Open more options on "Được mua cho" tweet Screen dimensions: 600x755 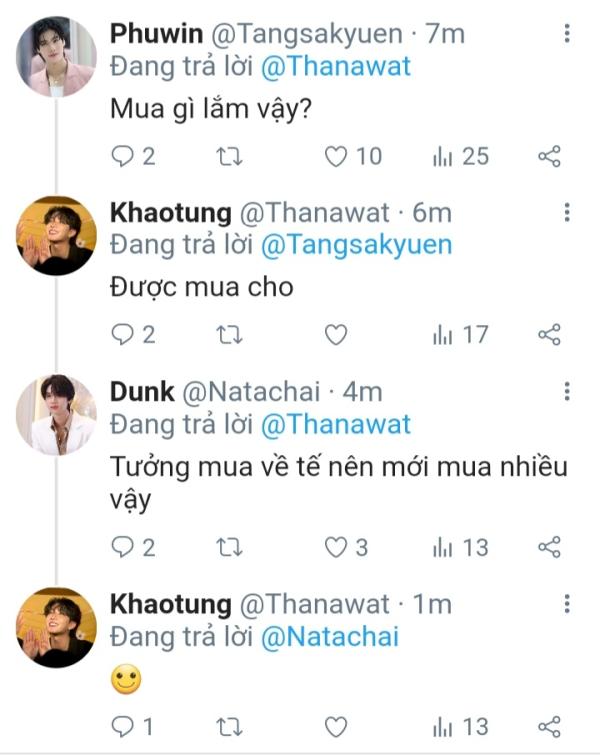click(x=567, y=213)
